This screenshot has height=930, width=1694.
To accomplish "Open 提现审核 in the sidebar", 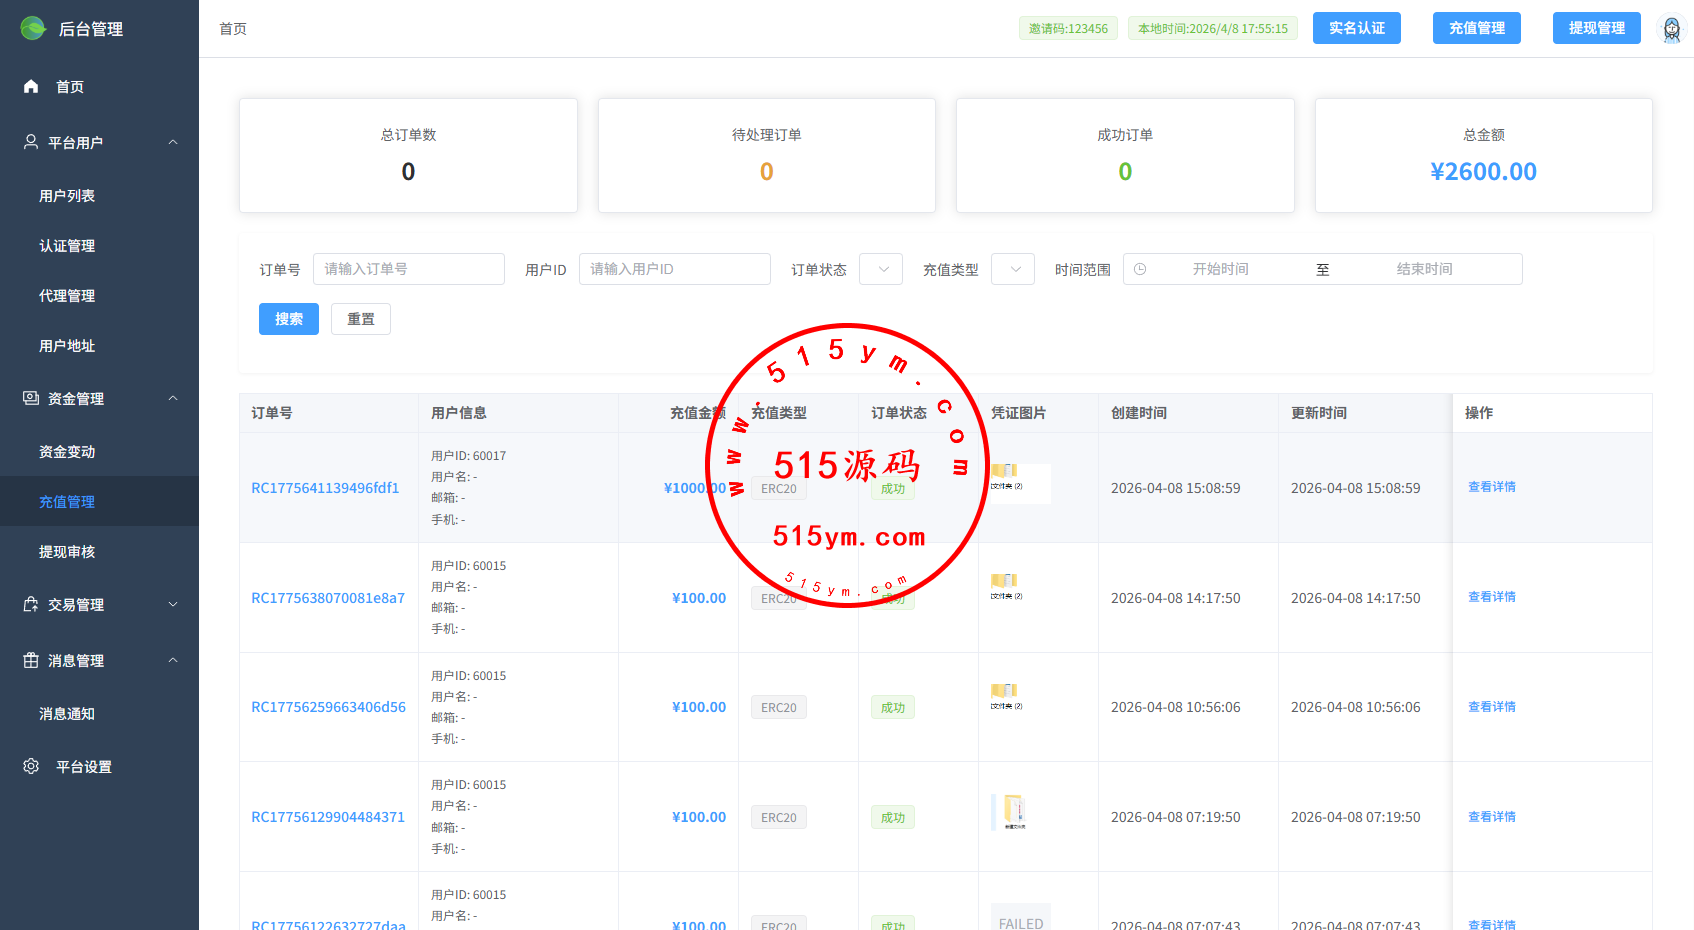I will click(x=67, y=552).
